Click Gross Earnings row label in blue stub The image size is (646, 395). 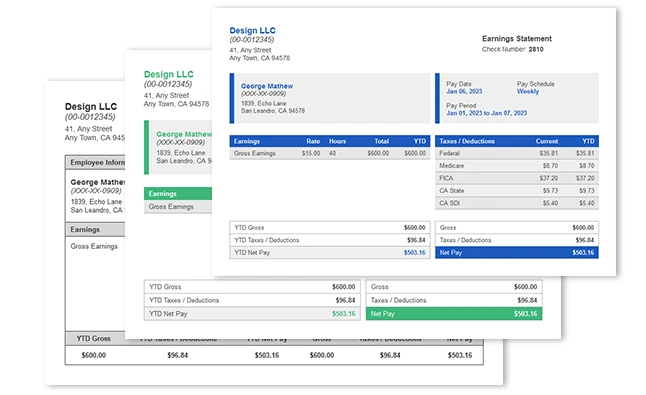255,153
